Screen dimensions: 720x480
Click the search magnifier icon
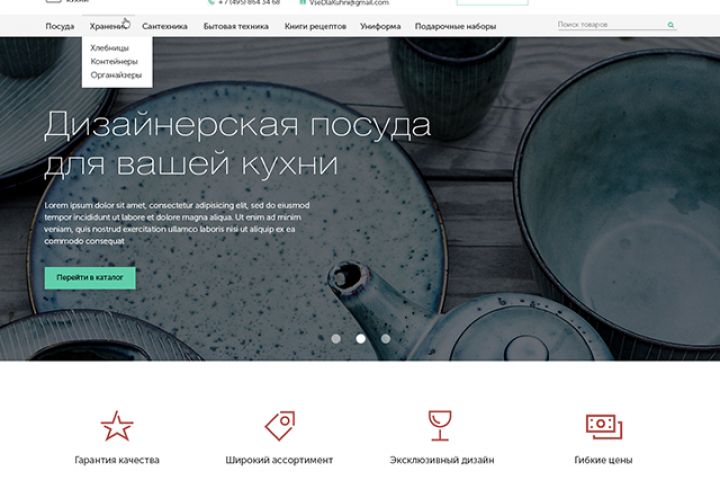coord(671,25)
